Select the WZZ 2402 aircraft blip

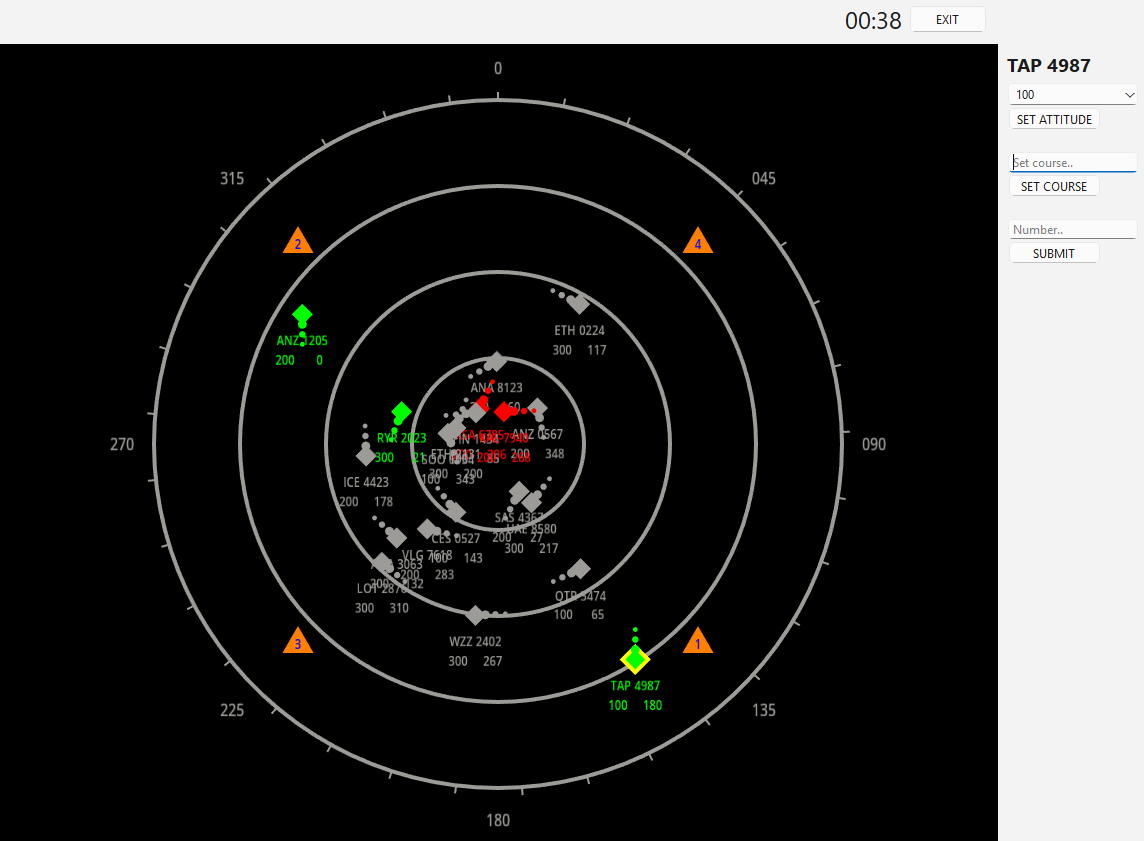[475, 613]
